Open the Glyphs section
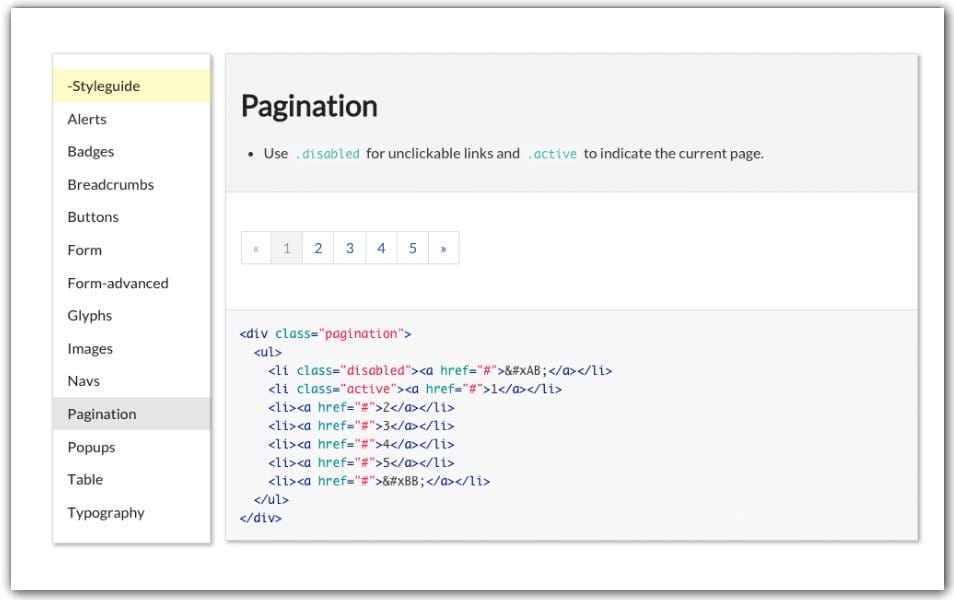Viewport: 954px width, 600px height. click(x=89, y=315)
